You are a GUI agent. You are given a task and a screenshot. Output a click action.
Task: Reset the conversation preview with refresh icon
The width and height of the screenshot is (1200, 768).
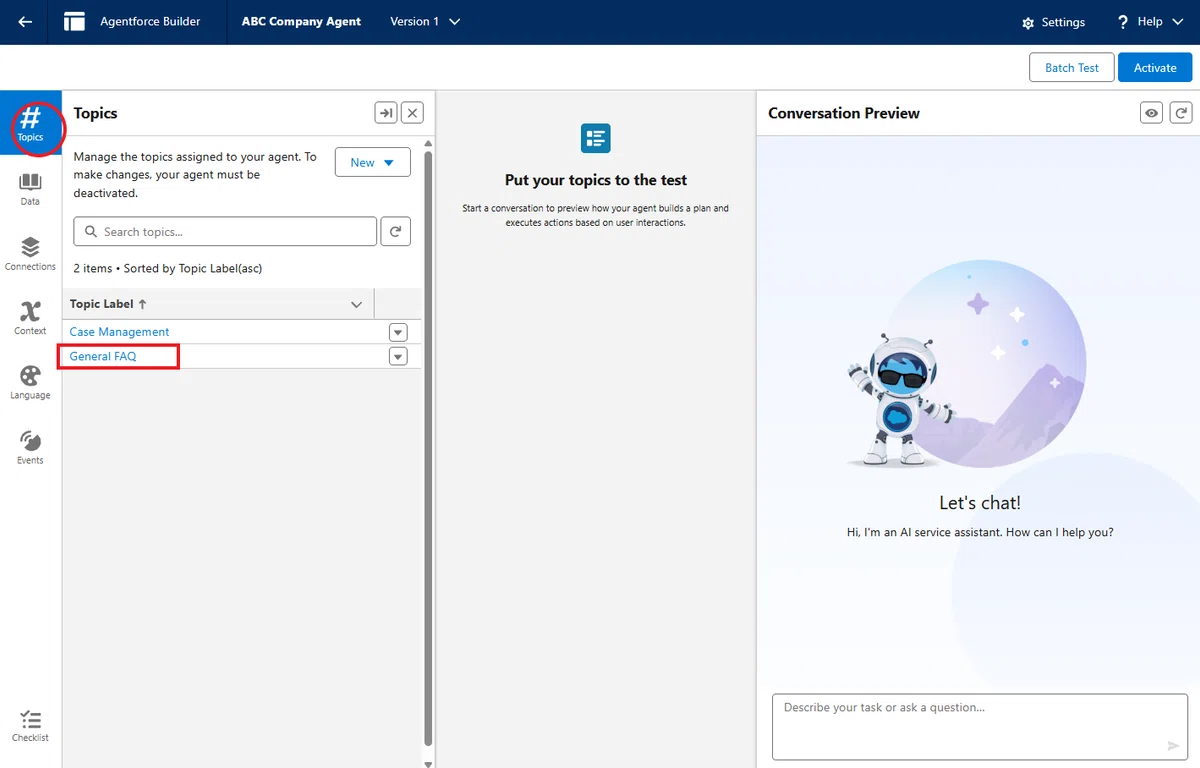coord(1181,113)
